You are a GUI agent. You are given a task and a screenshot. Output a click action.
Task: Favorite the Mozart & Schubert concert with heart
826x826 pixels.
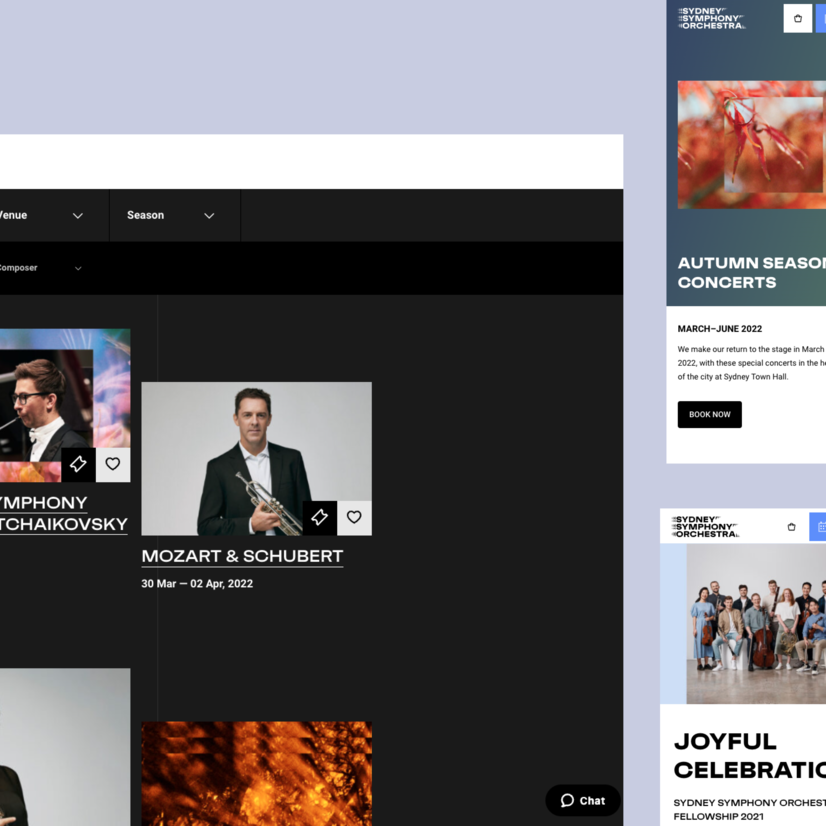(x=354, y=518)
